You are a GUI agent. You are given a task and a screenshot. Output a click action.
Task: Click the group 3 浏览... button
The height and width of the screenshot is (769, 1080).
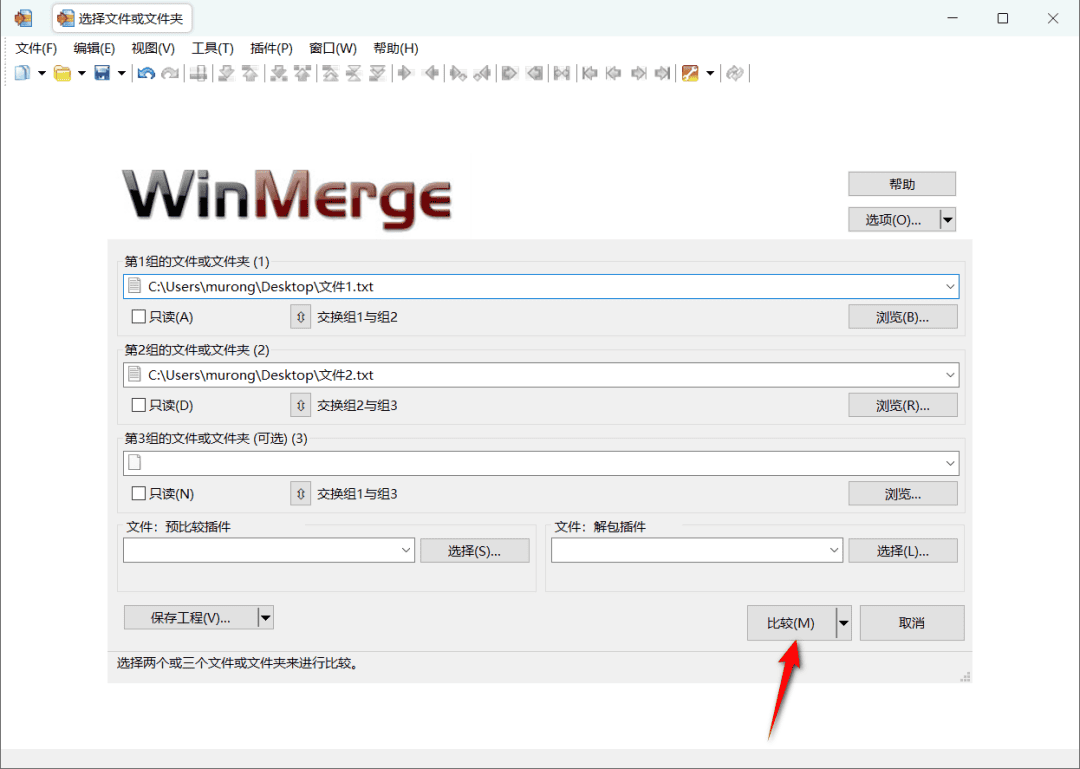903,493
